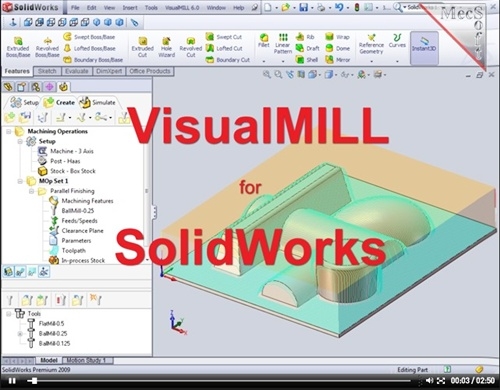This screenshot has height=390, width=500.
Task: Collapse the MOp Set 1 node
Action: [x=20, y=181]
